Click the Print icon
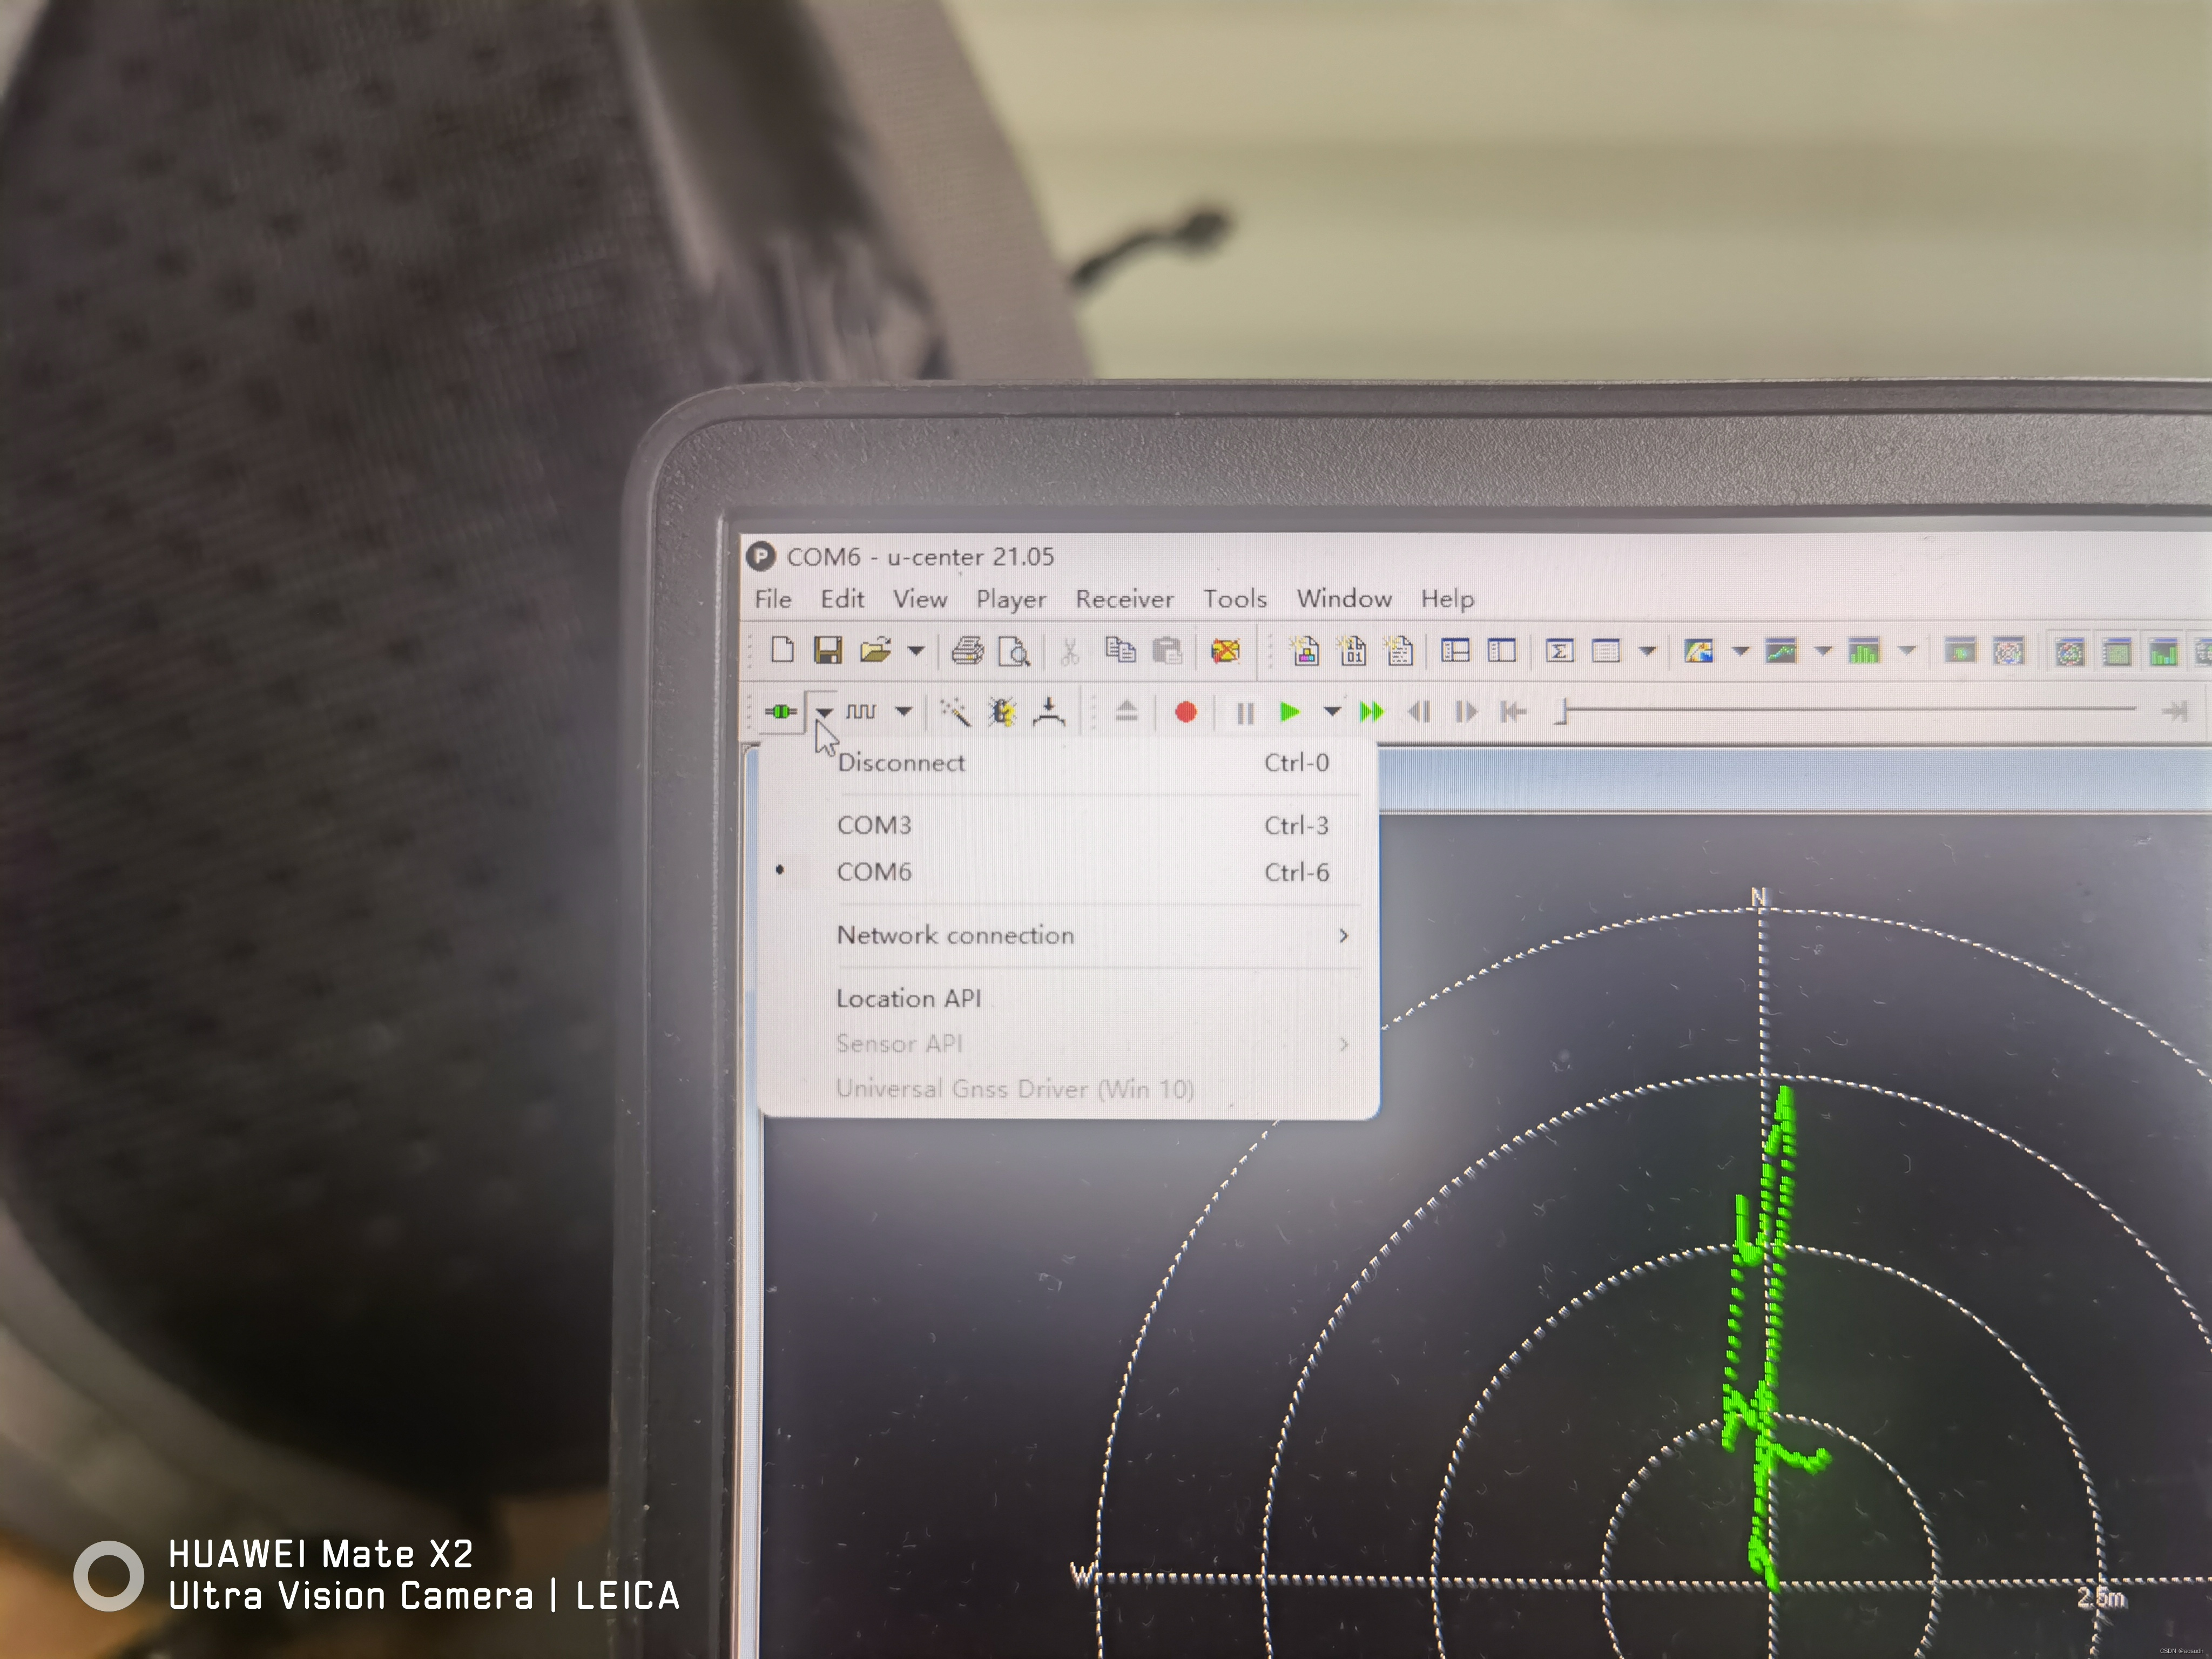This screenshot has height=1659, width=2212. (x=967, y=652)
